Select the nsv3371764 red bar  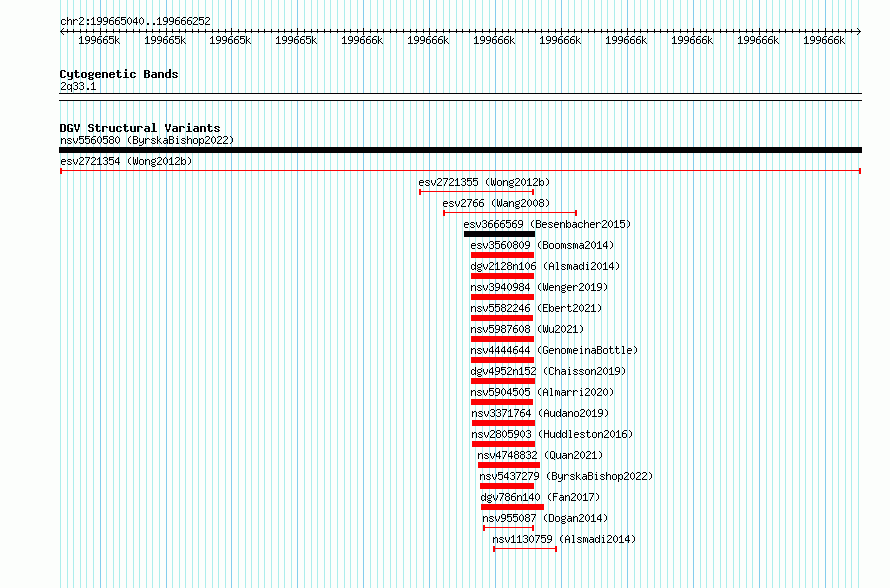pyautogui.click(x=503, y=423)
